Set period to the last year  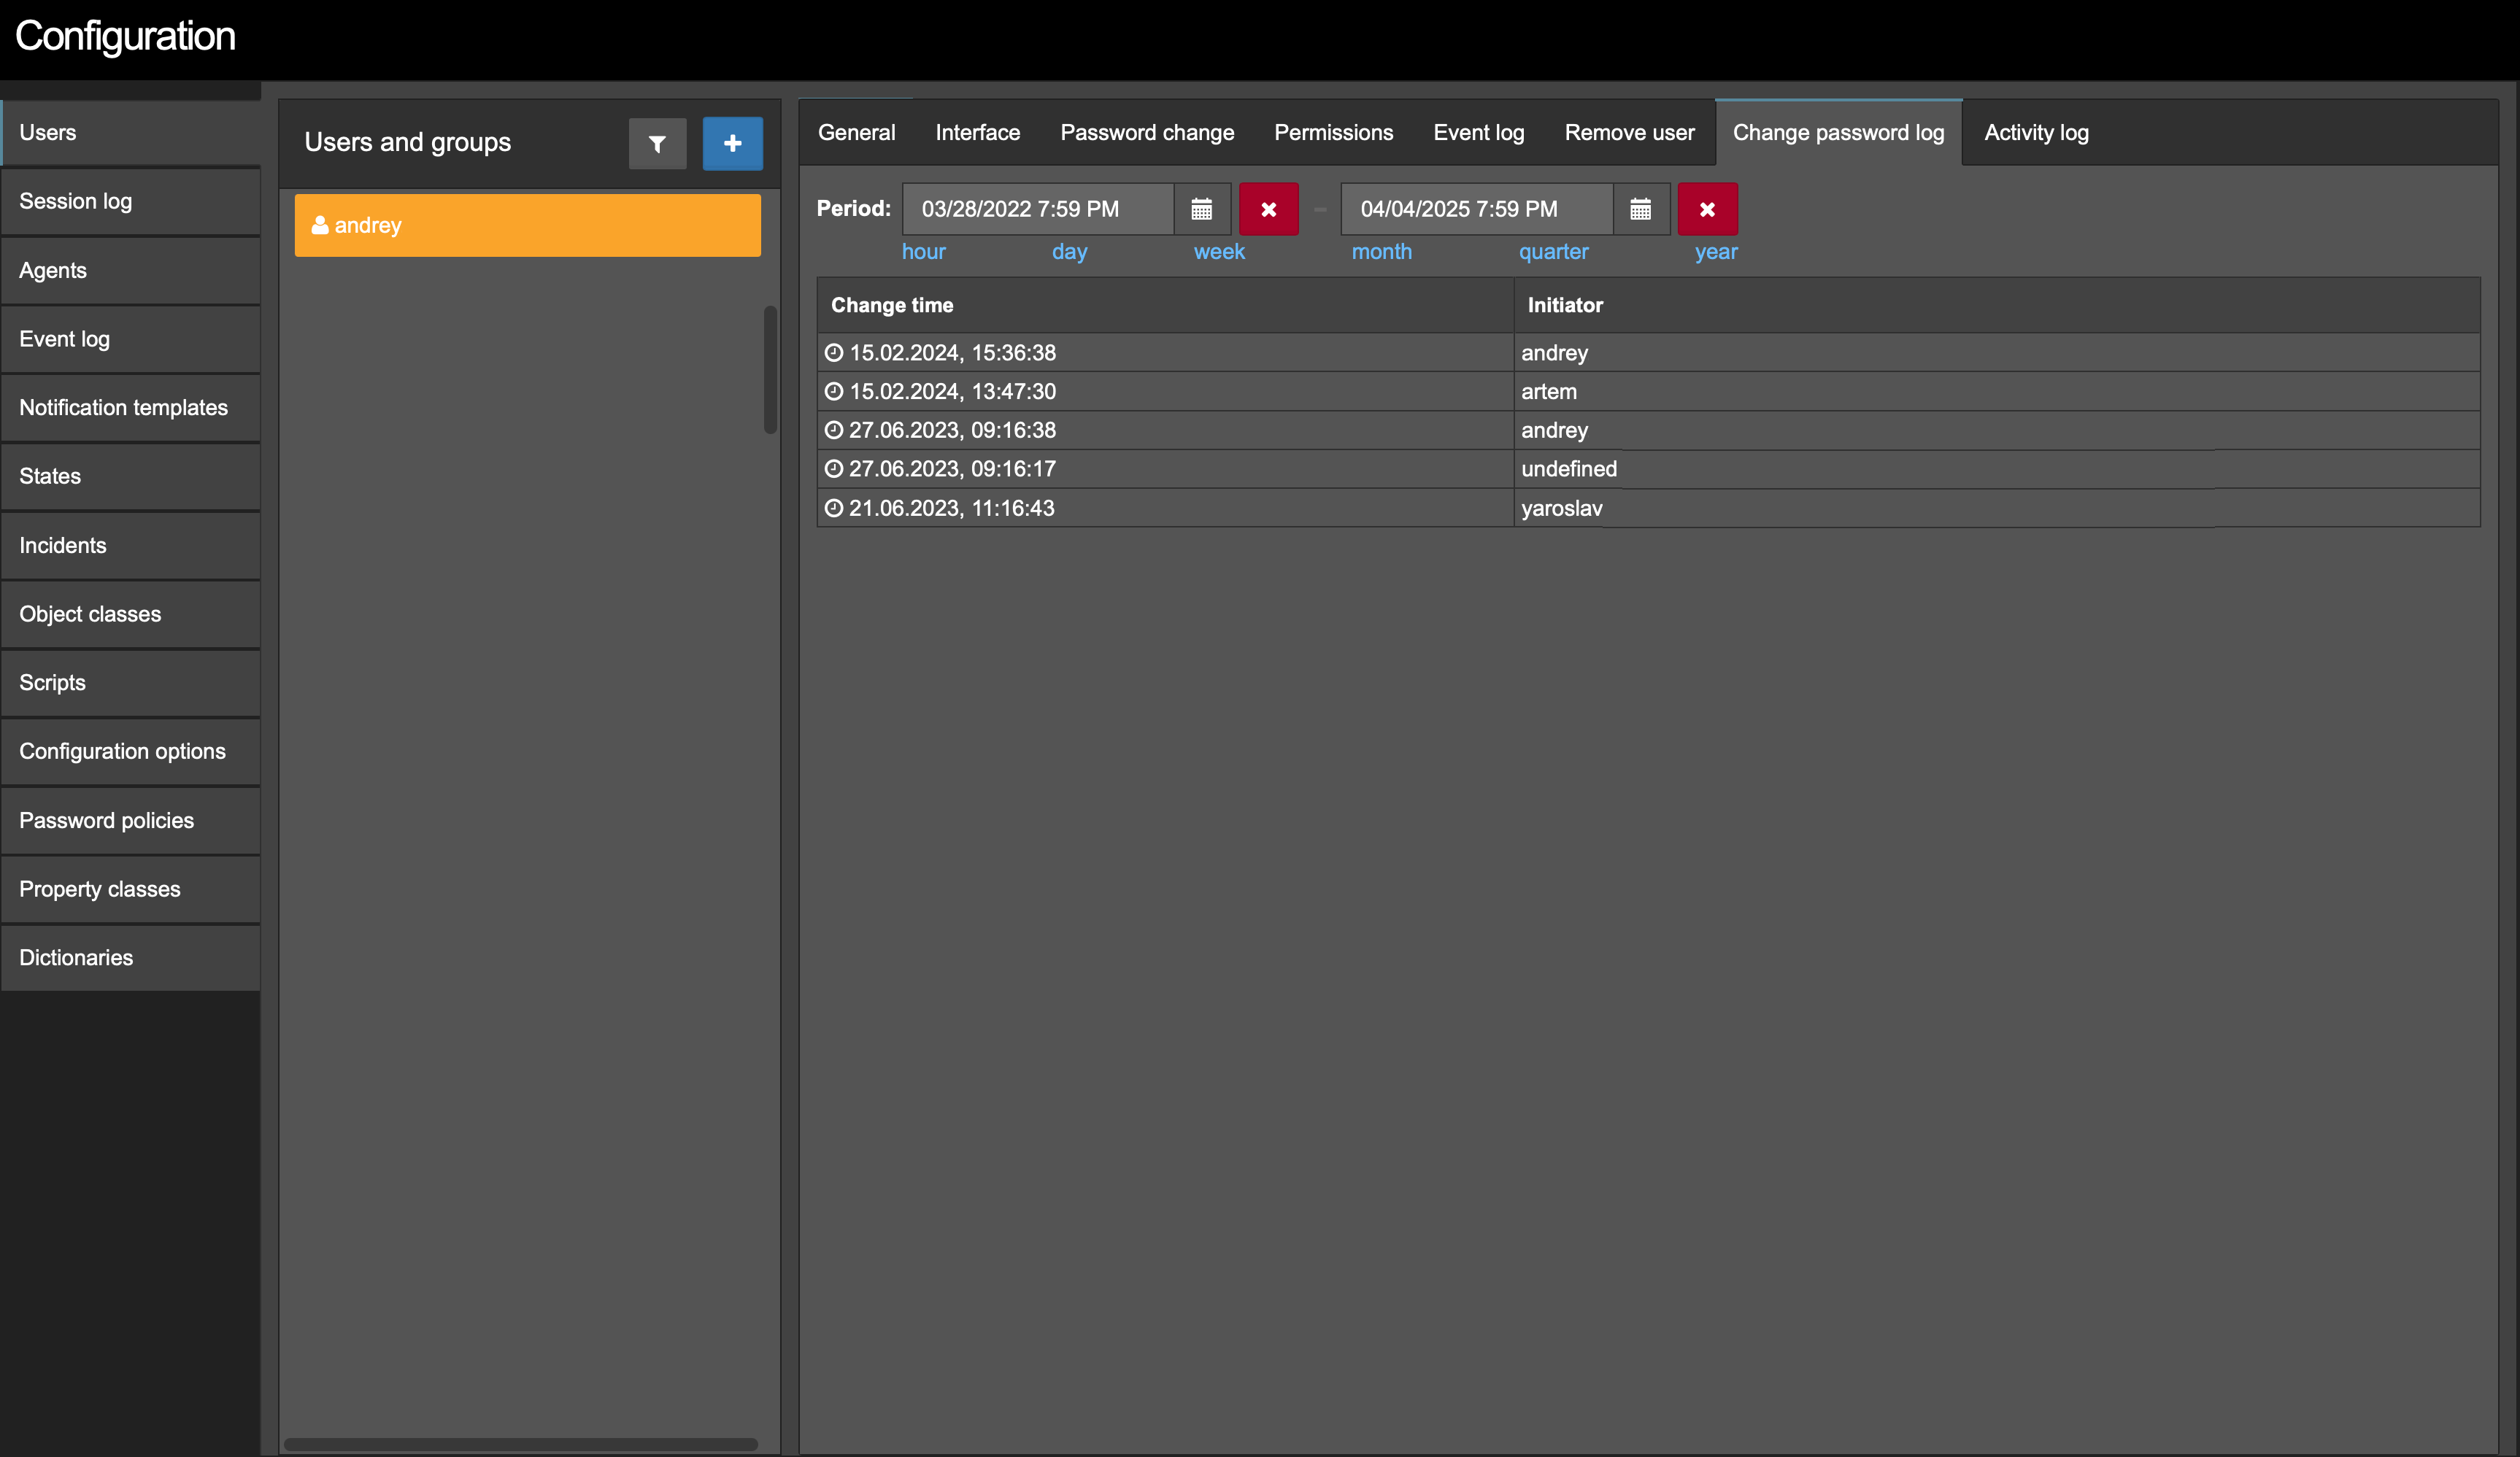point(1716,252)
